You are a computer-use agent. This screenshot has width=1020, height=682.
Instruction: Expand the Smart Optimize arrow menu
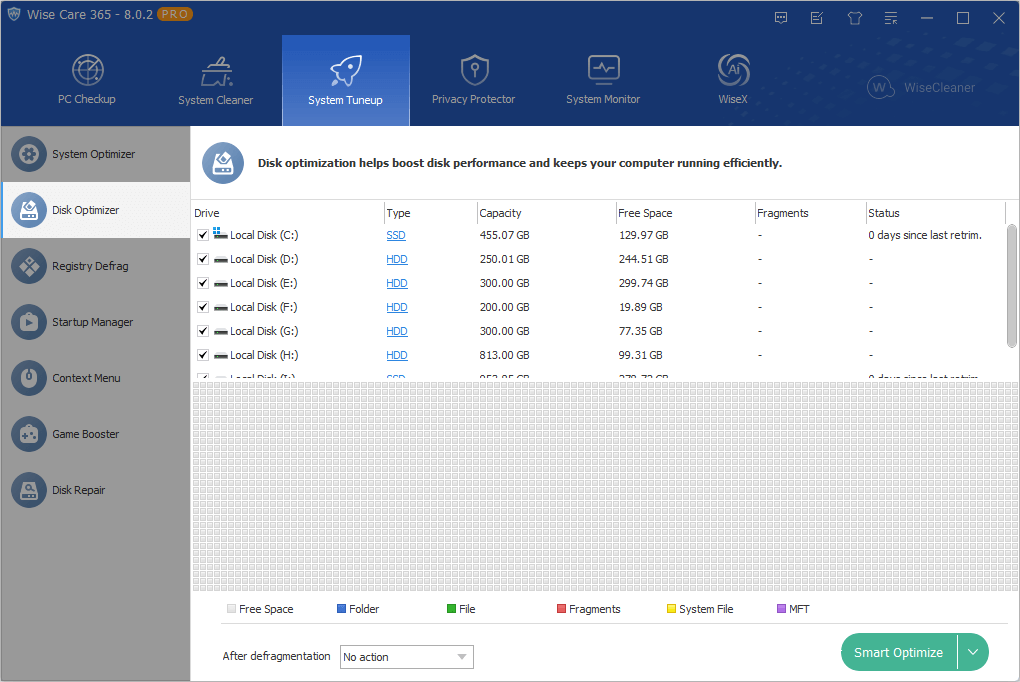[973, 652]
